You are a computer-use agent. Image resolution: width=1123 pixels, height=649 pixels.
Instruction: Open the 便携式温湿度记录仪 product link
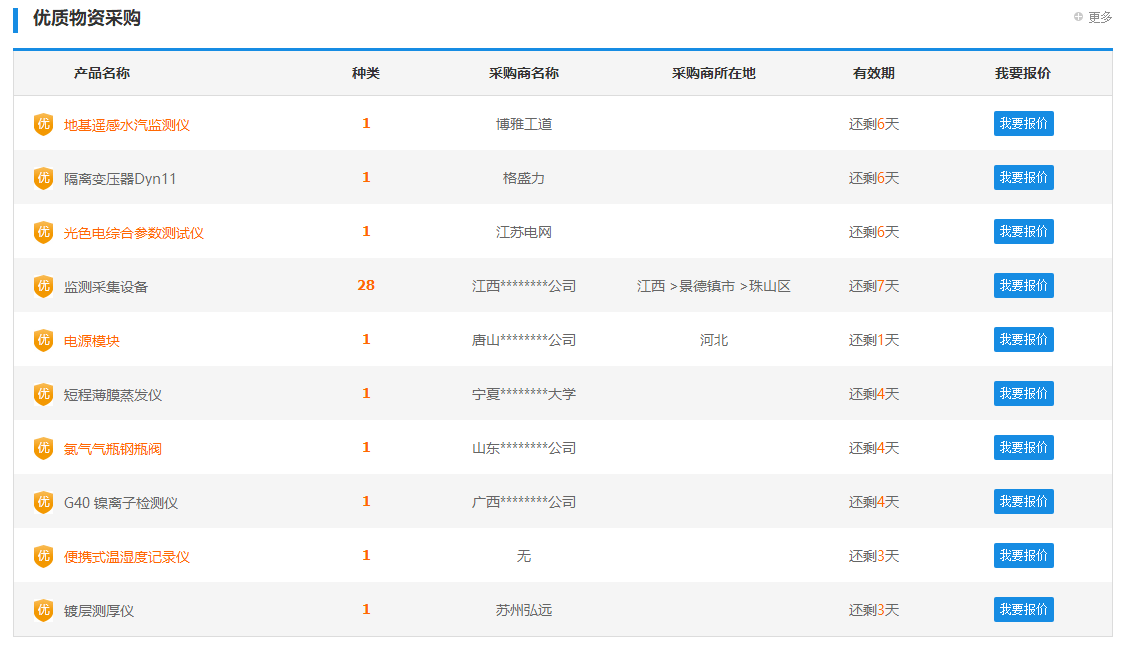[127, 557]
